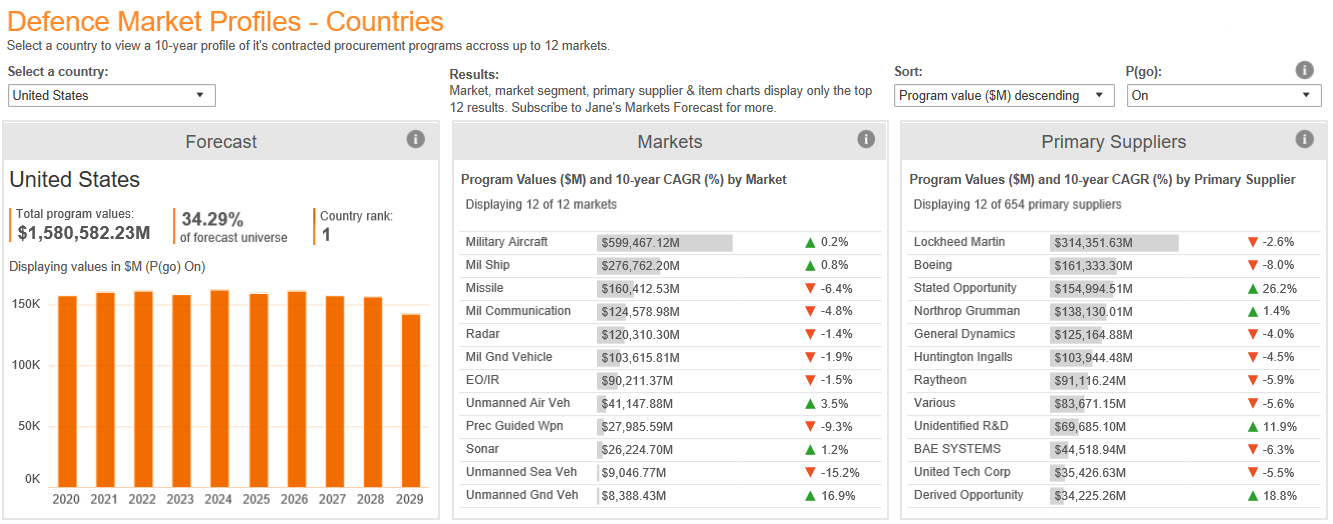Screen dimensions: 1333x524
Task: Open the P(go) dropdown
Action: coord(1224,95)
